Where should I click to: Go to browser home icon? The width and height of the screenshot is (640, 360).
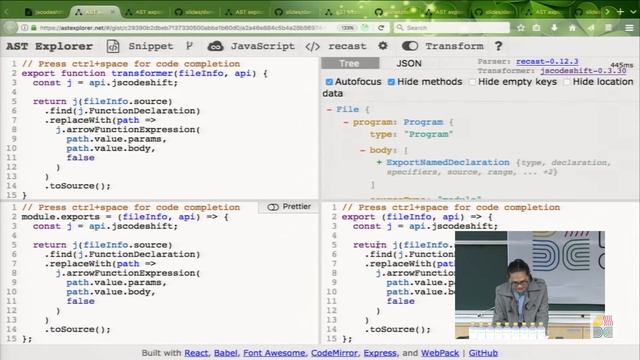click(x=572, y=28)
